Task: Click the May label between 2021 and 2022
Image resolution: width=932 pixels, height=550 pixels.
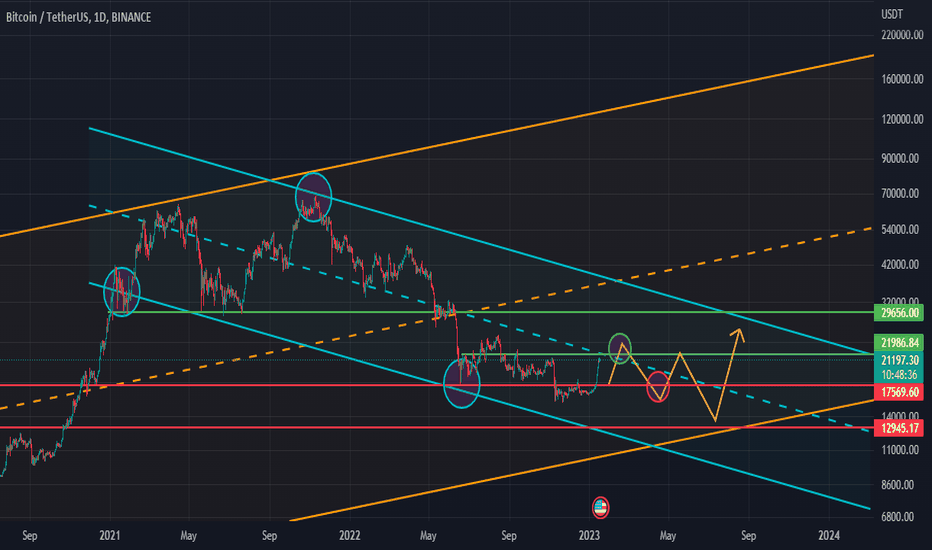Action: point(188,536)
